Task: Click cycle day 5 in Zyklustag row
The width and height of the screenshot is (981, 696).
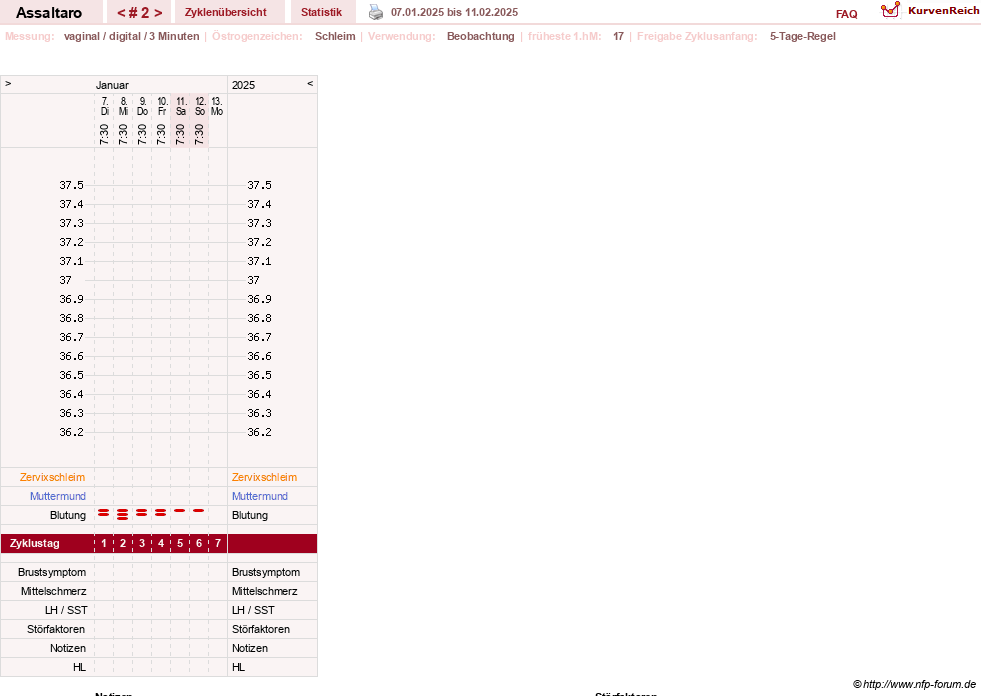Action: [180, 543]
